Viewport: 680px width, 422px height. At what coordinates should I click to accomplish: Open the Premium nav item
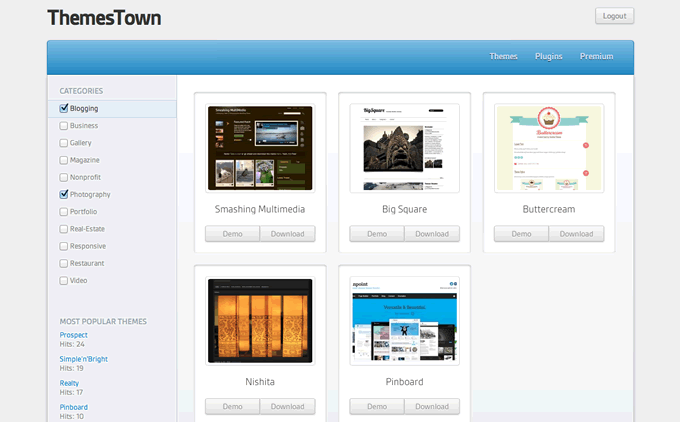click(x=597, y=56)
